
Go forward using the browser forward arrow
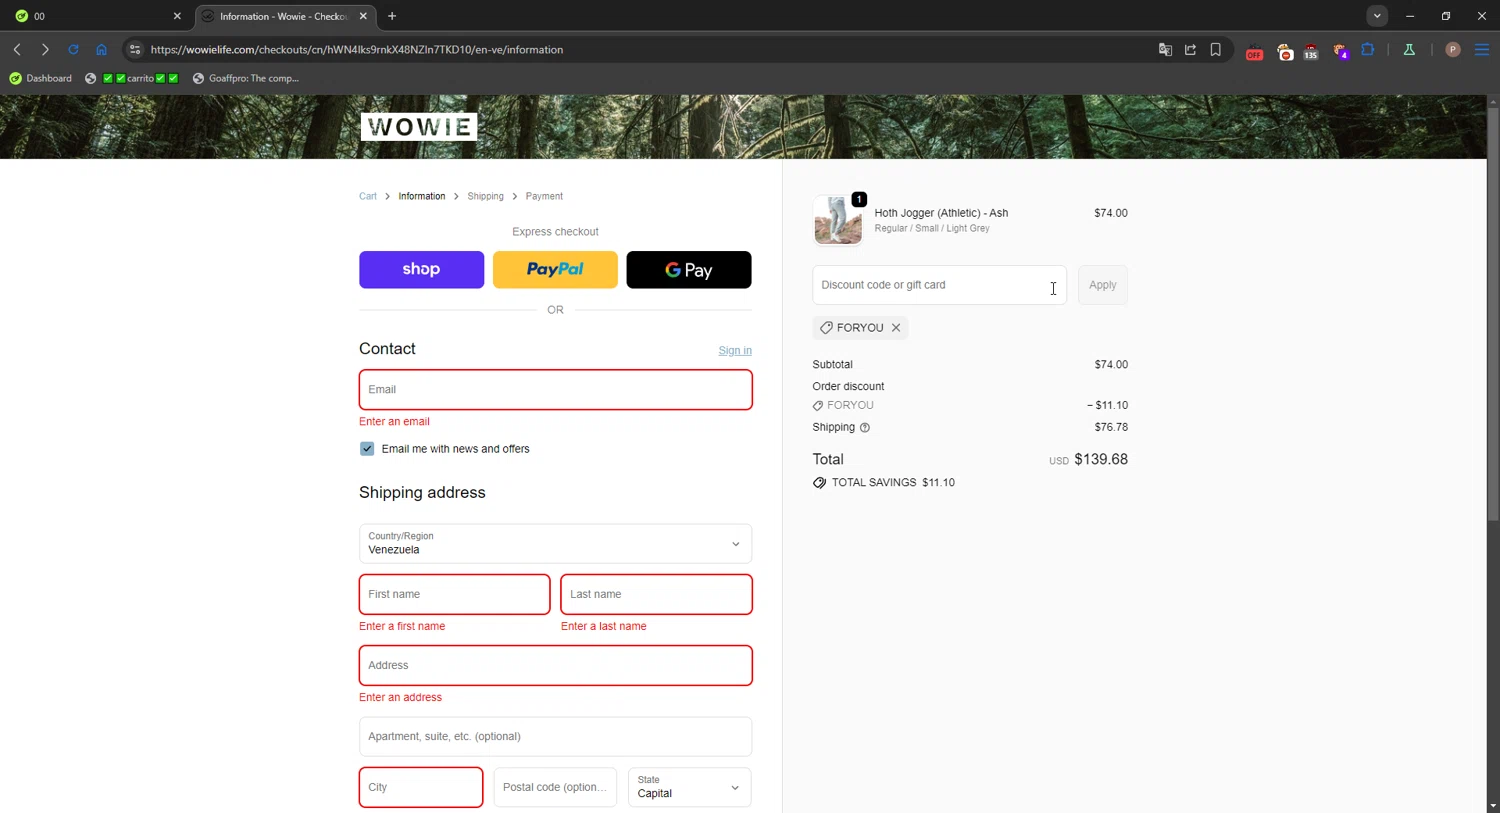coord(45,49)
